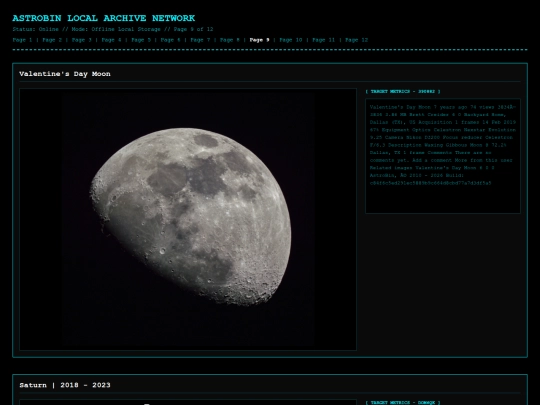This screenshot has height=405, width=540.
Task: Select the current Page 9 link
Action: click(x=259, y=40)
